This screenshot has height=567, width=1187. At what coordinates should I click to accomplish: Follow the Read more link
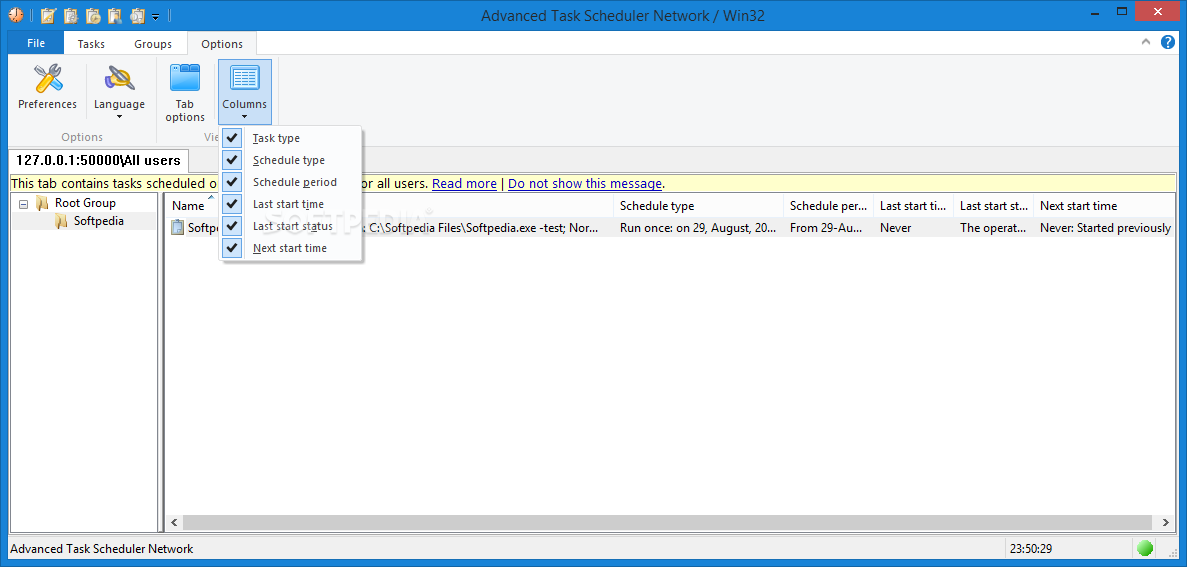coord(464,183)
